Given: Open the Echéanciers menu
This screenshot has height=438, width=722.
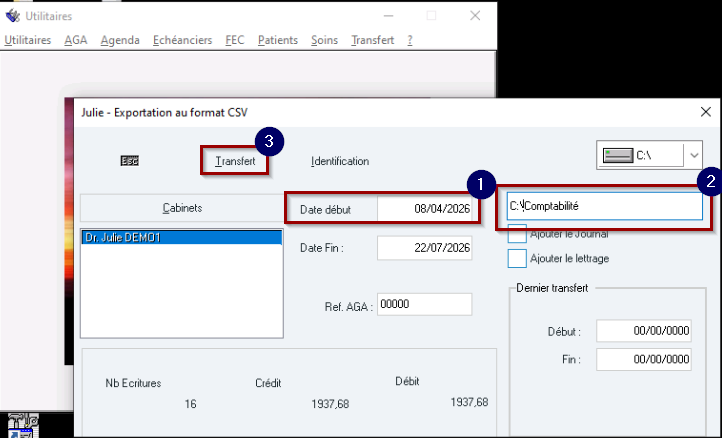Looking at the screenshot, I should [x=182, y=40].
